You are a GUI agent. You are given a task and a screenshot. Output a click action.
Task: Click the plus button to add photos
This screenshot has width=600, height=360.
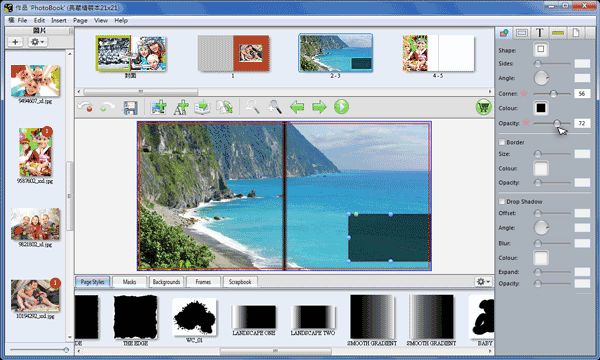[15, 42]
